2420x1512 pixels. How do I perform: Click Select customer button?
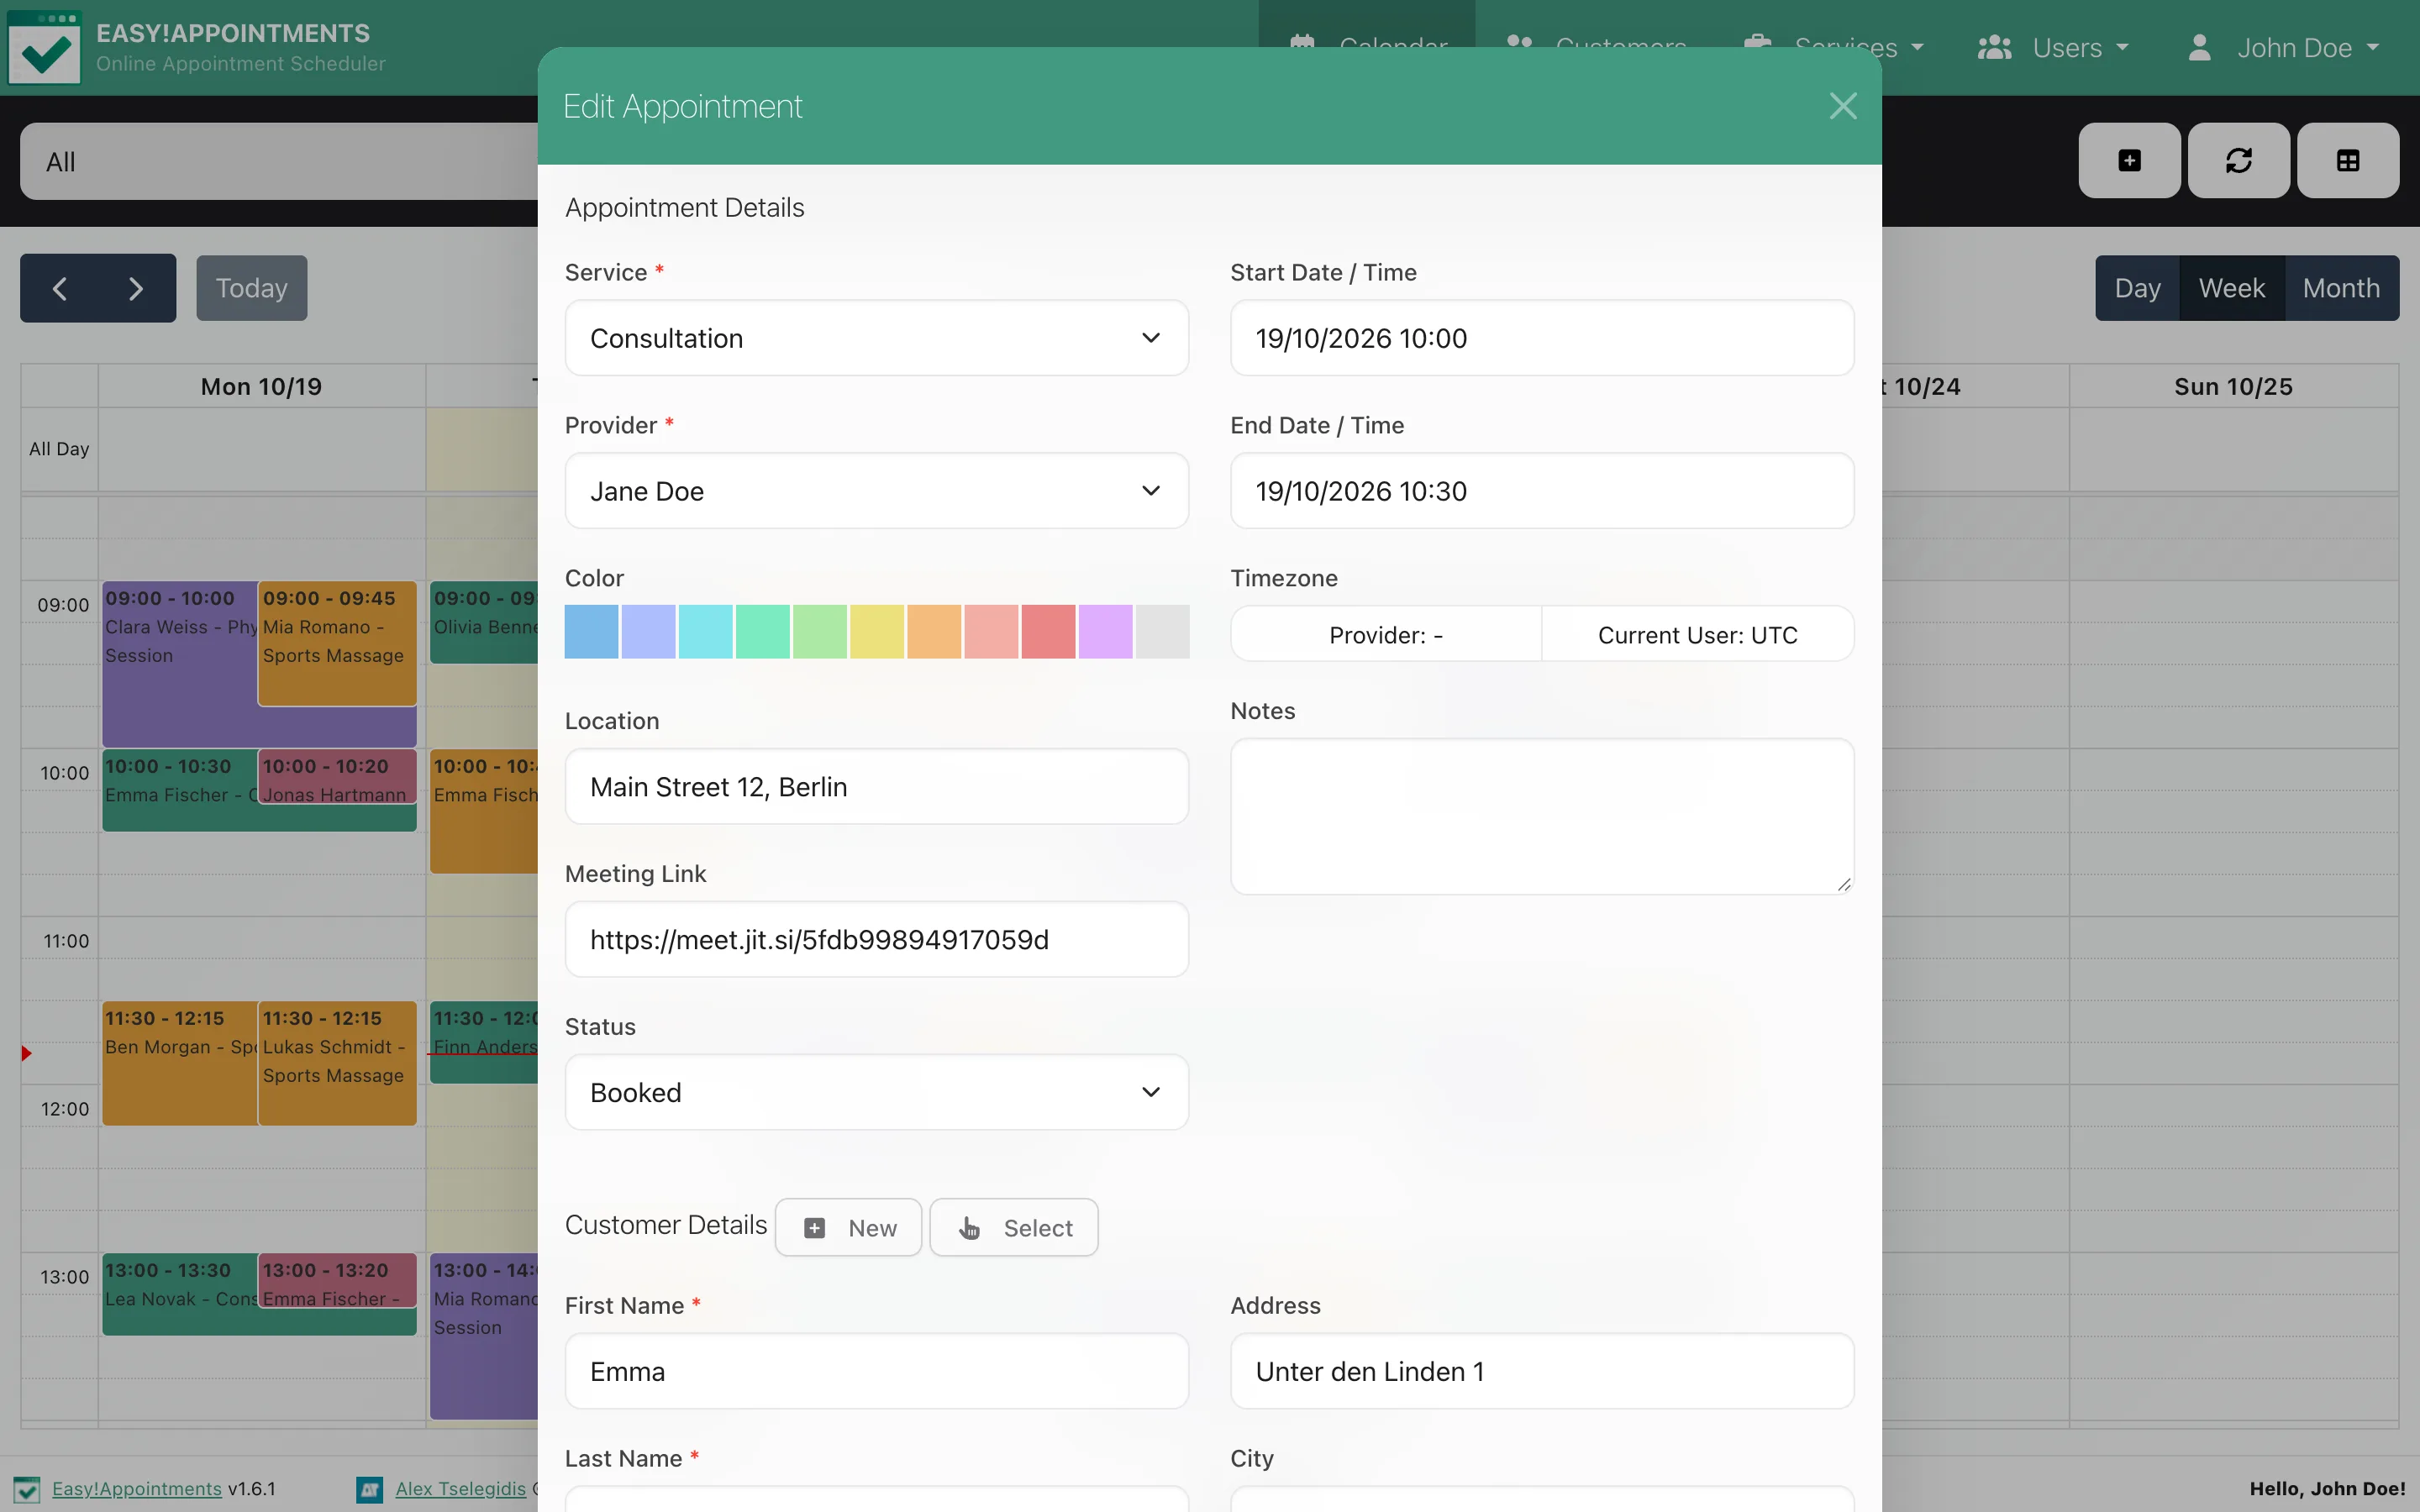1014,1228
